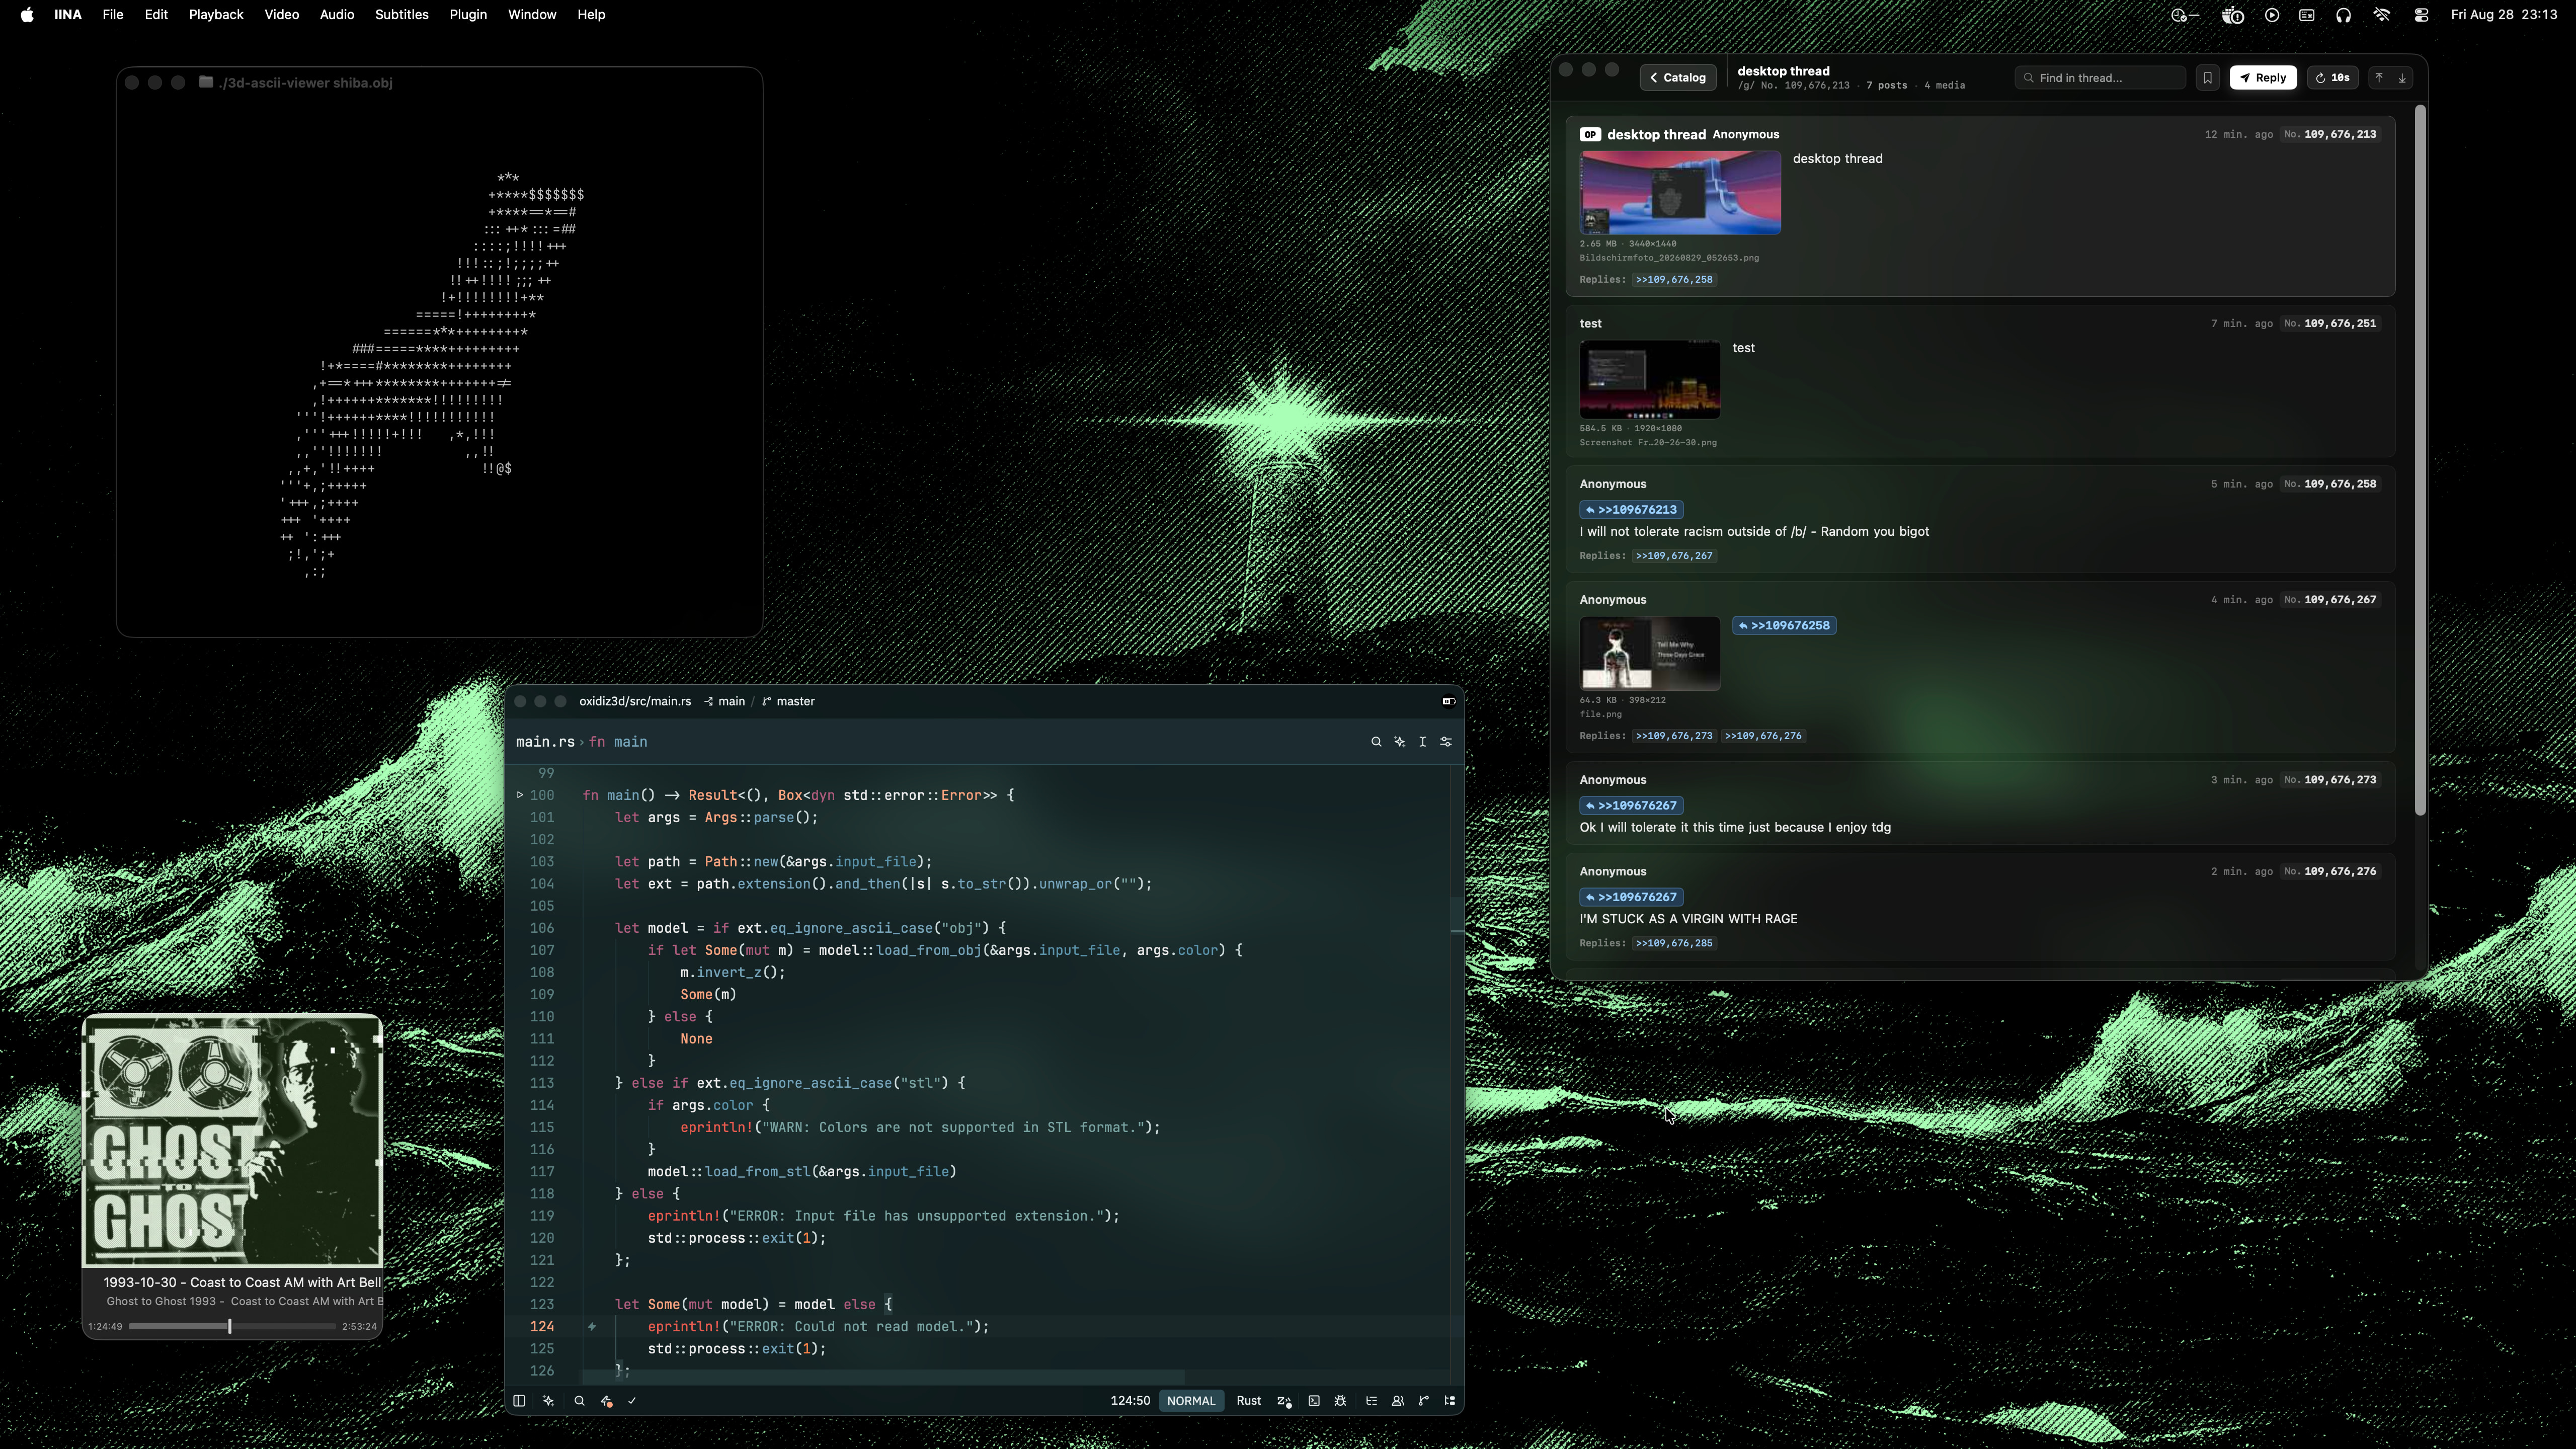
Task: Open the Video menu
Action: point(282,15)
